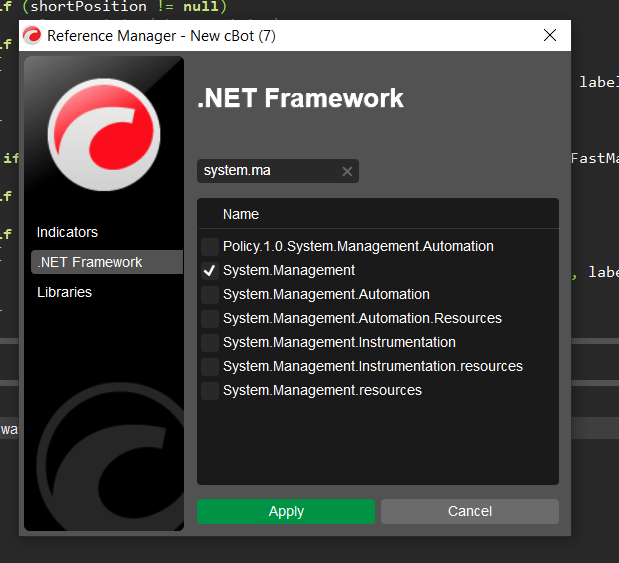Check the System.Management.Instrumentation checkbox

210,343
